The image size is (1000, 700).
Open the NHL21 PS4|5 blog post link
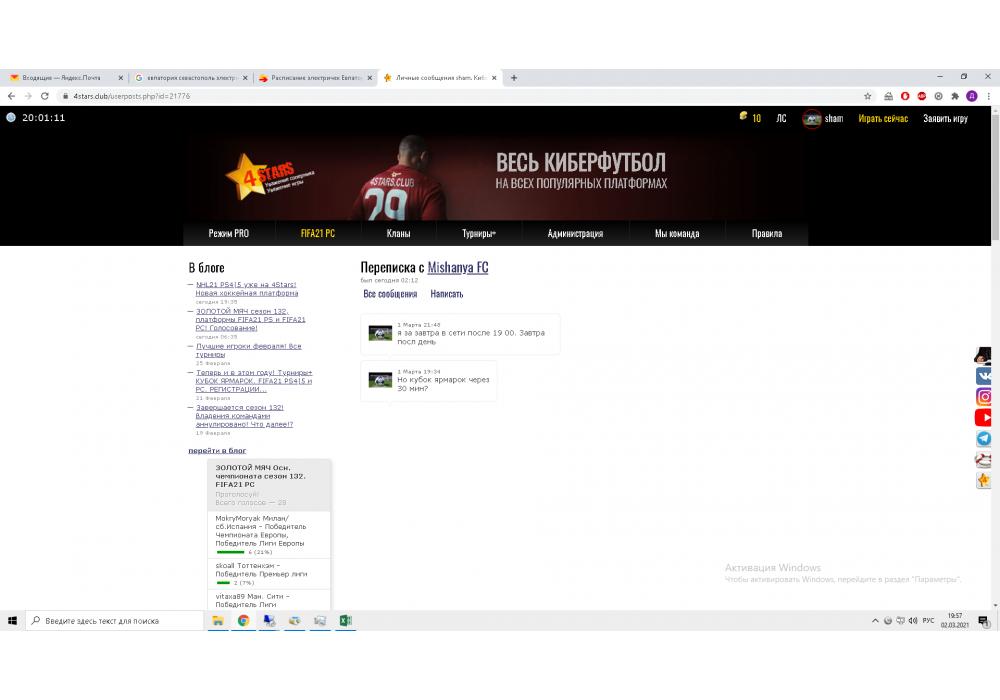coord(246,289)
